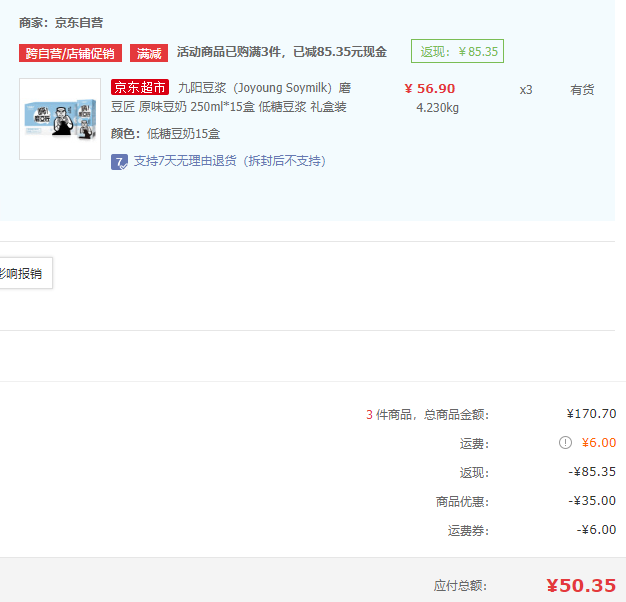Click the 影响报销 button
This screenshot has width=626, height=602.
(x=25, y=273)
